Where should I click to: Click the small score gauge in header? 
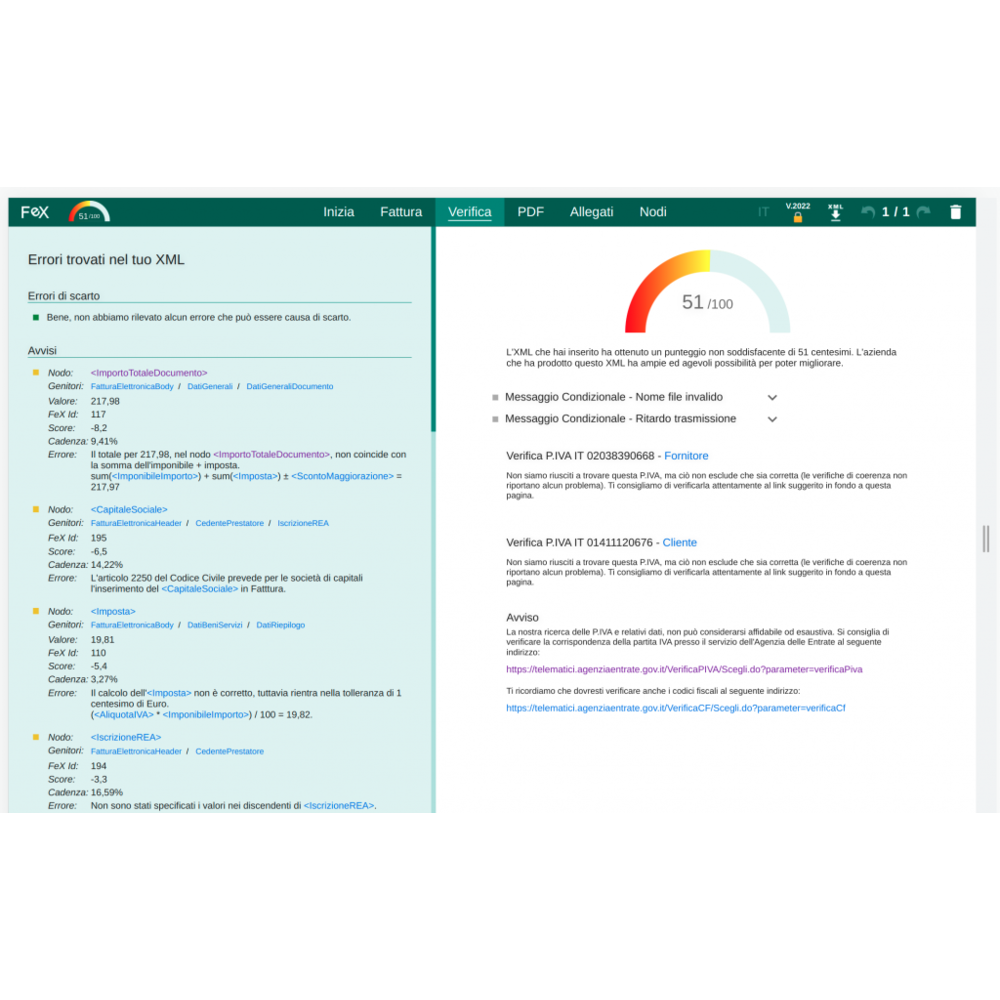(89, 212)
